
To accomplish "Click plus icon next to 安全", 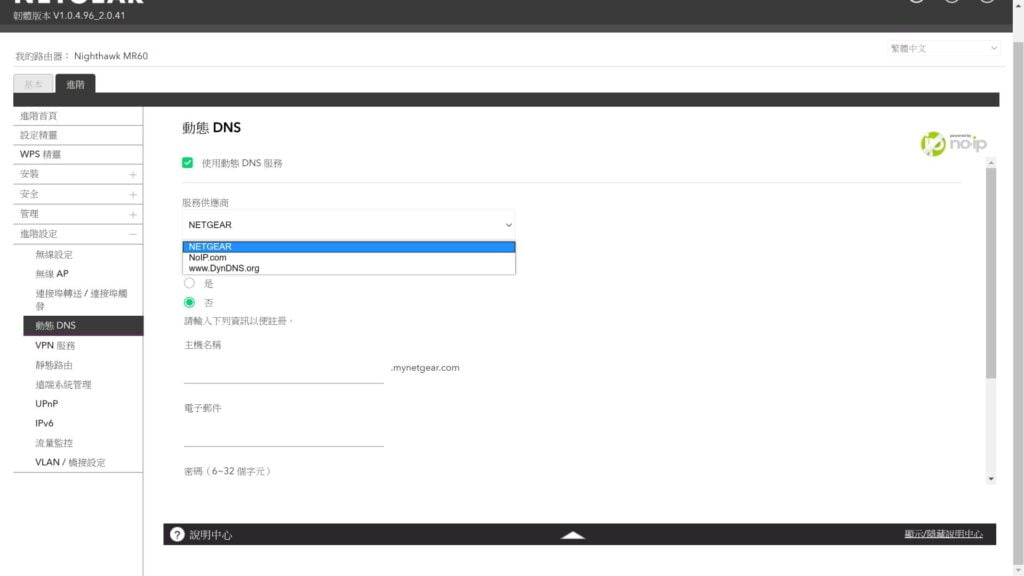I will pos(133,195).
